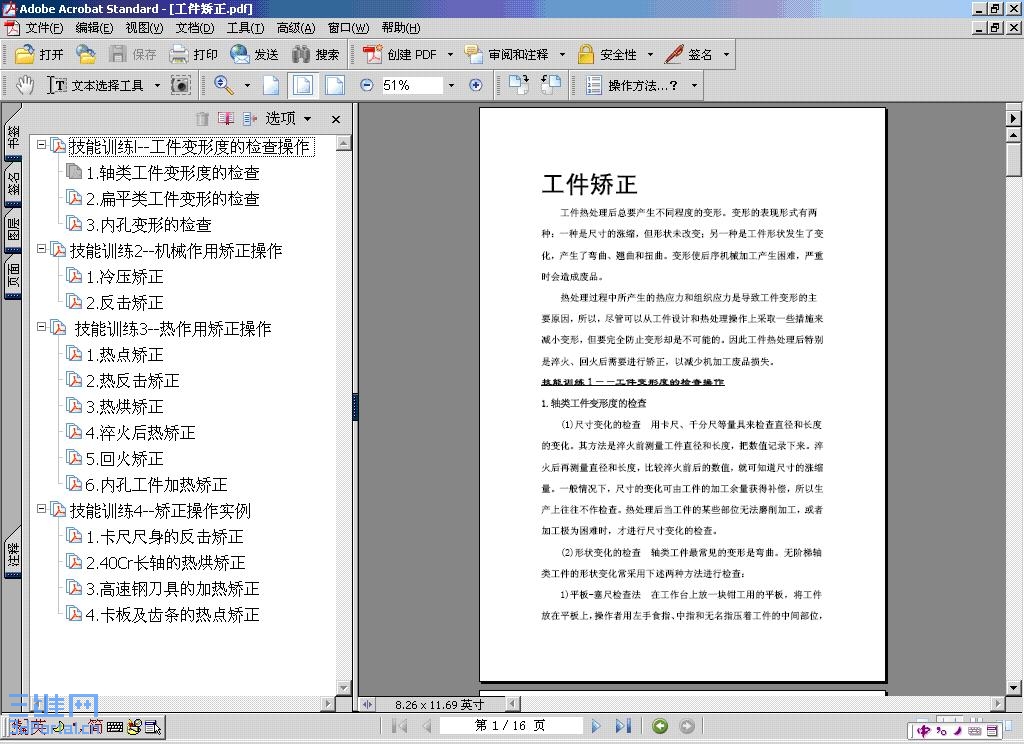Image resolution: width=1024 pixels, height=744 pixels.
Task: Select bookmark 4.淬火后热矫正
Action: point(140,432)
